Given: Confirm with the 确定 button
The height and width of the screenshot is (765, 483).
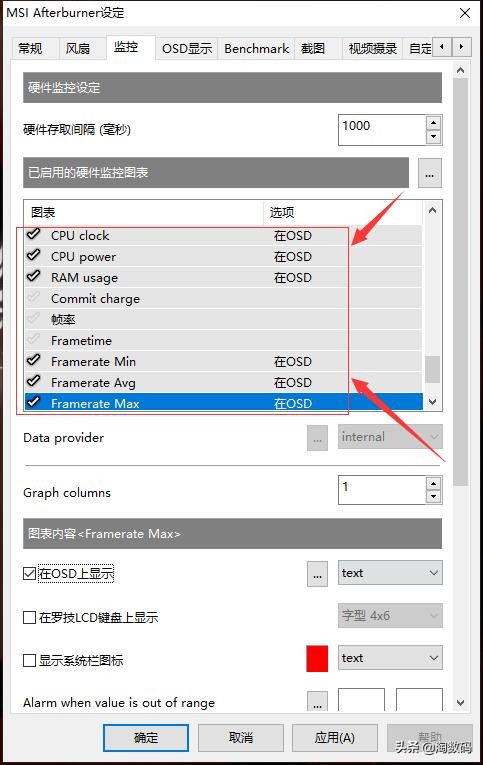Looking at the screenshot, I should (x=146, y=737).
